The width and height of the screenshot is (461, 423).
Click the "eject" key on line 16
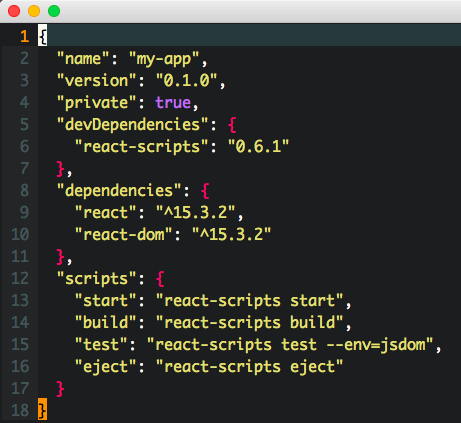pyautogui.click(x=106, y=367)
